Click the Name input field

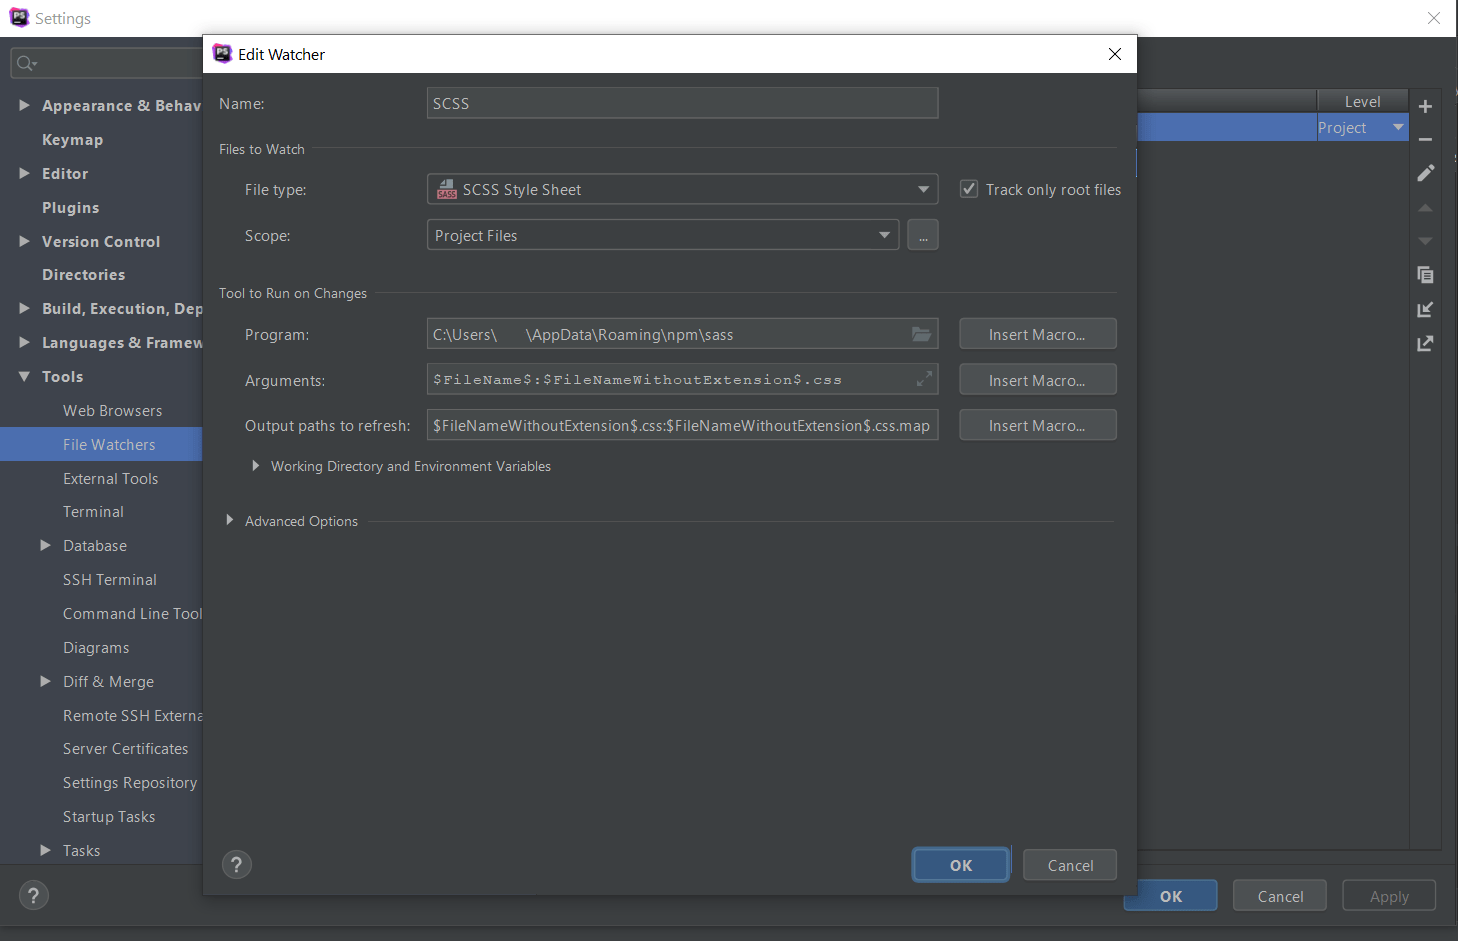click(x=683, y=103)
